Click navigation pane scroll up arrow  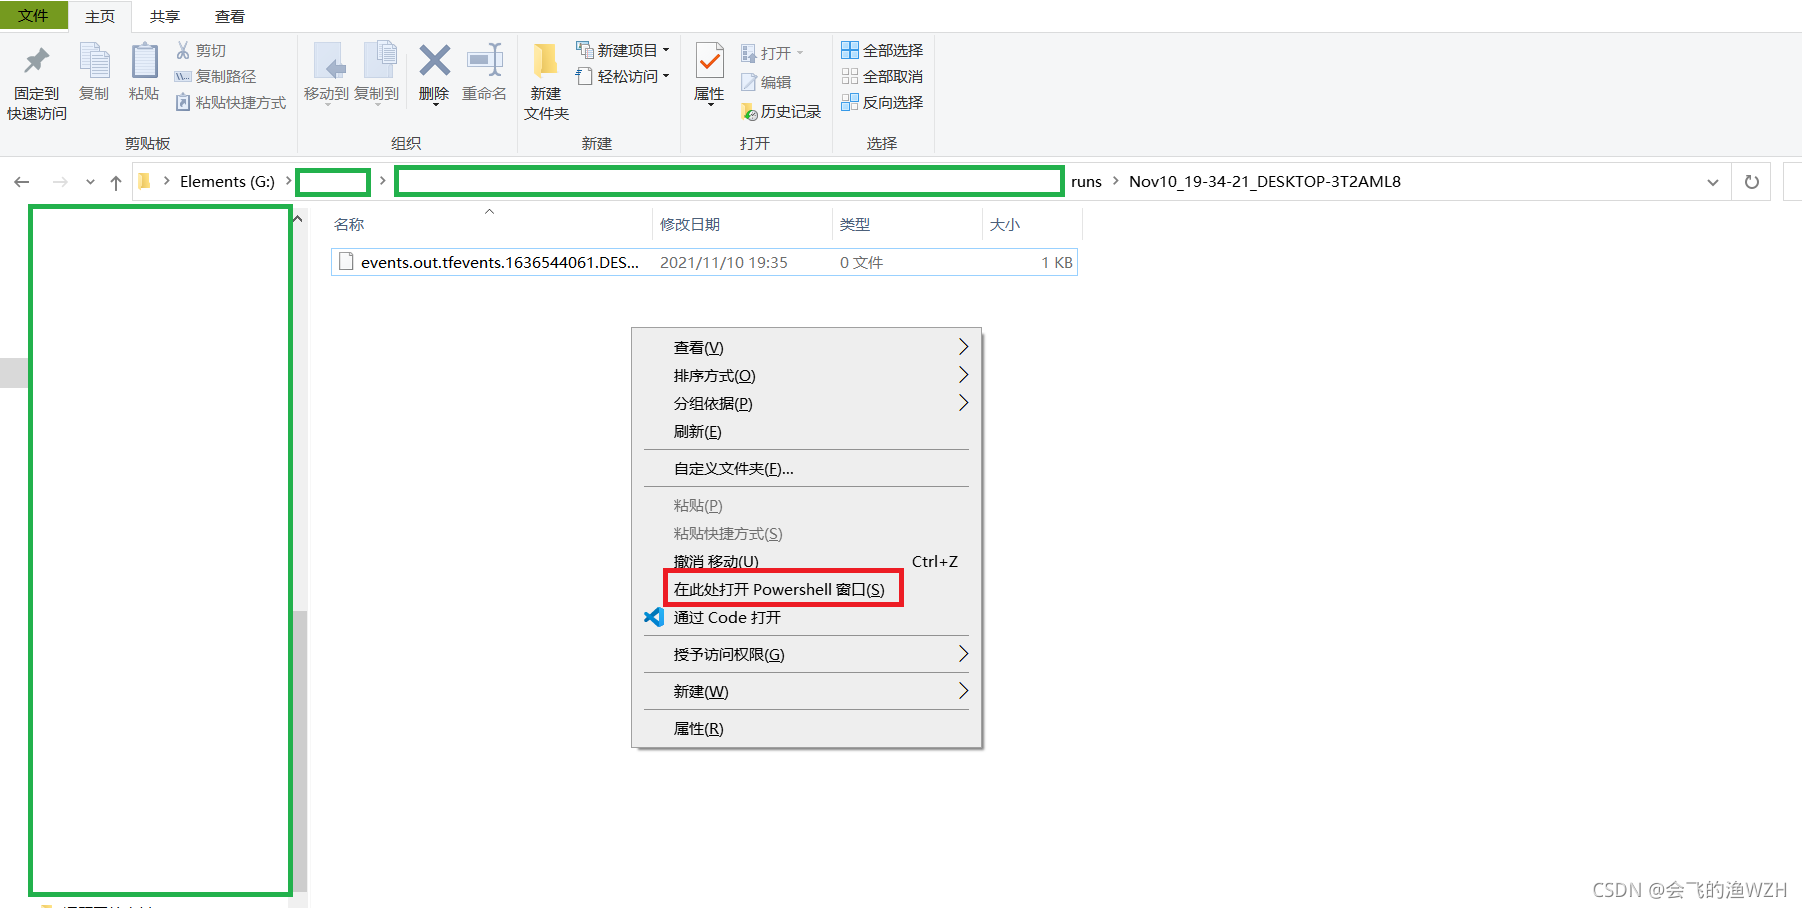point(299,218)
